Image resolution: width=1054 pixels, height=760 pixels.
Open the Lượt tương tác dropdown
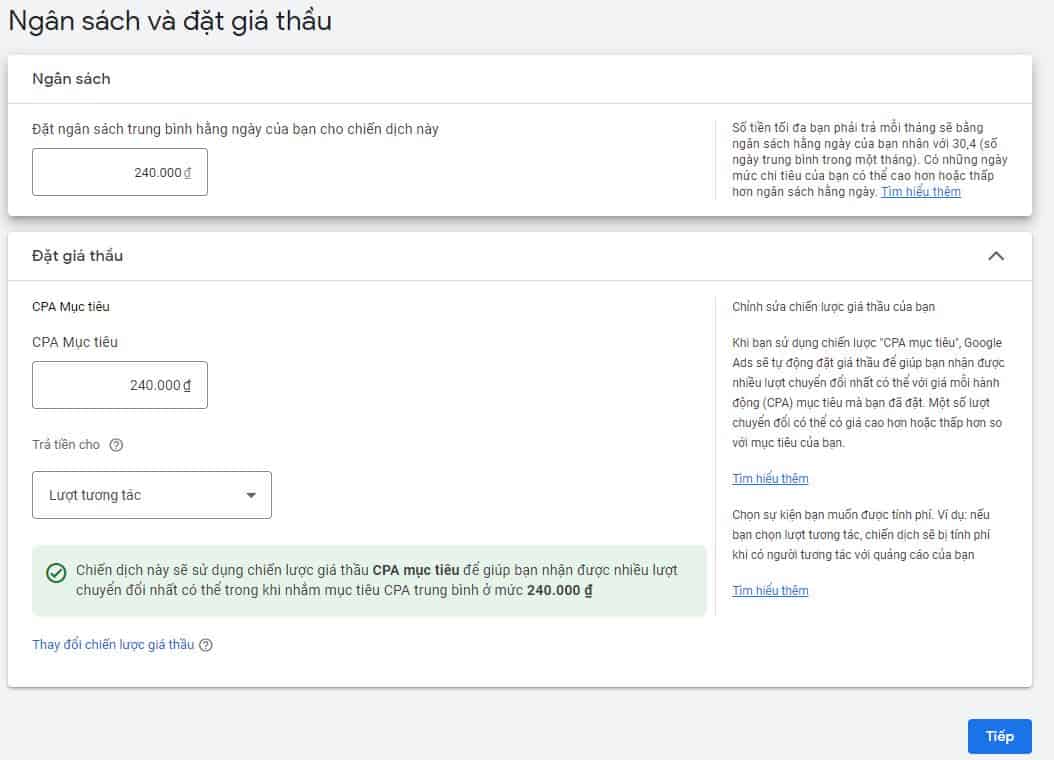pos(151,495)
